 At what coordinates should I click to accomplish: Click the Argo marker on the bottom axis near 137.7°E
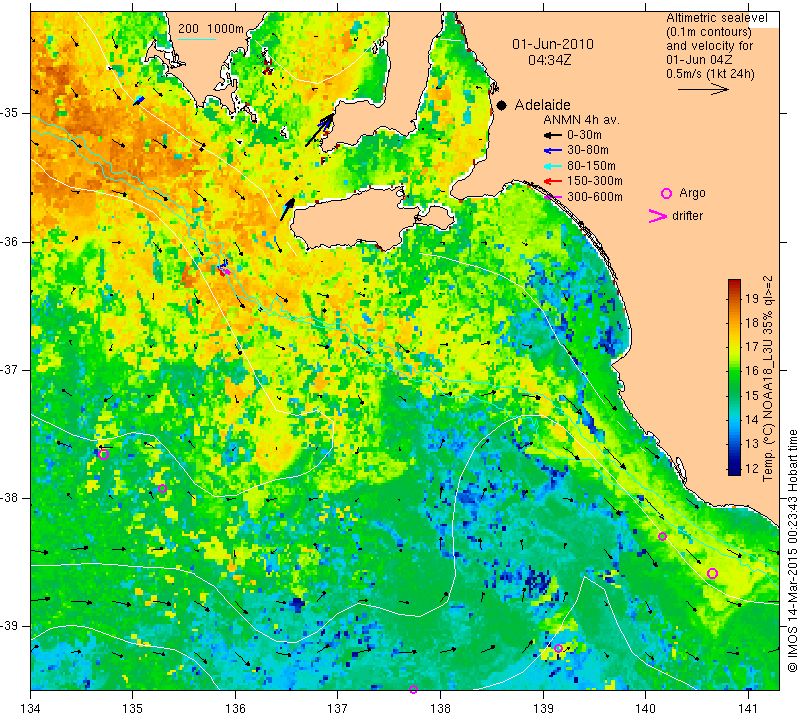coord(413,689)
